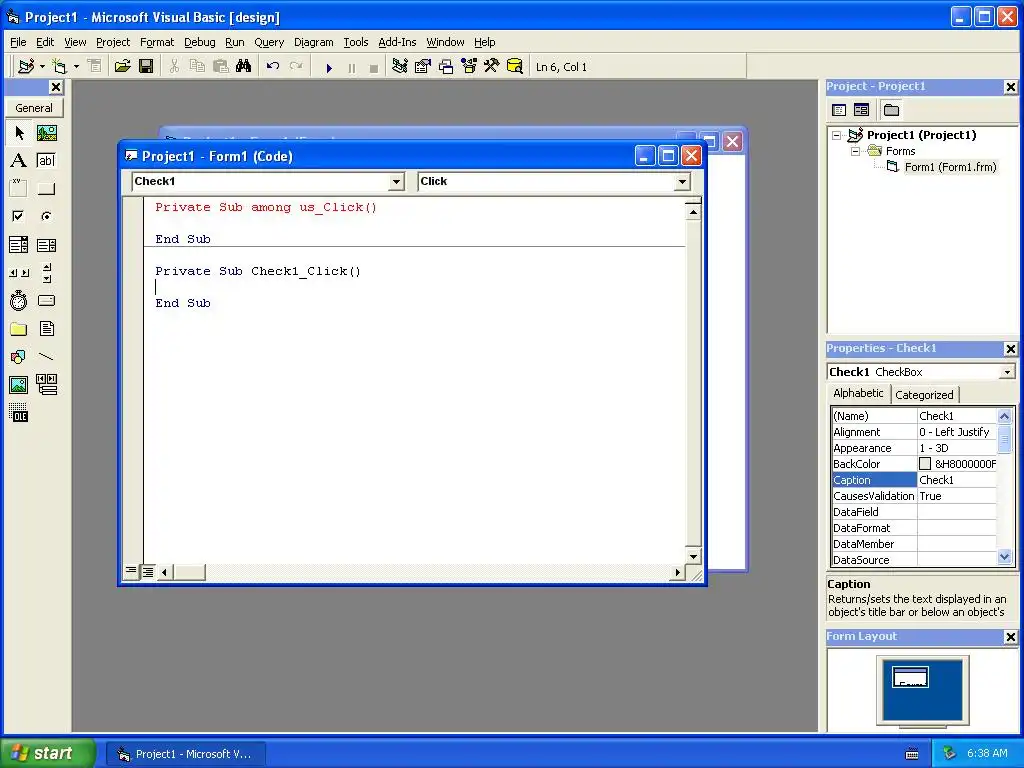This screenshot has height=768, width=1024.
Task: Click the form thumbnail in Form Layout
Action: coord(910,677)
